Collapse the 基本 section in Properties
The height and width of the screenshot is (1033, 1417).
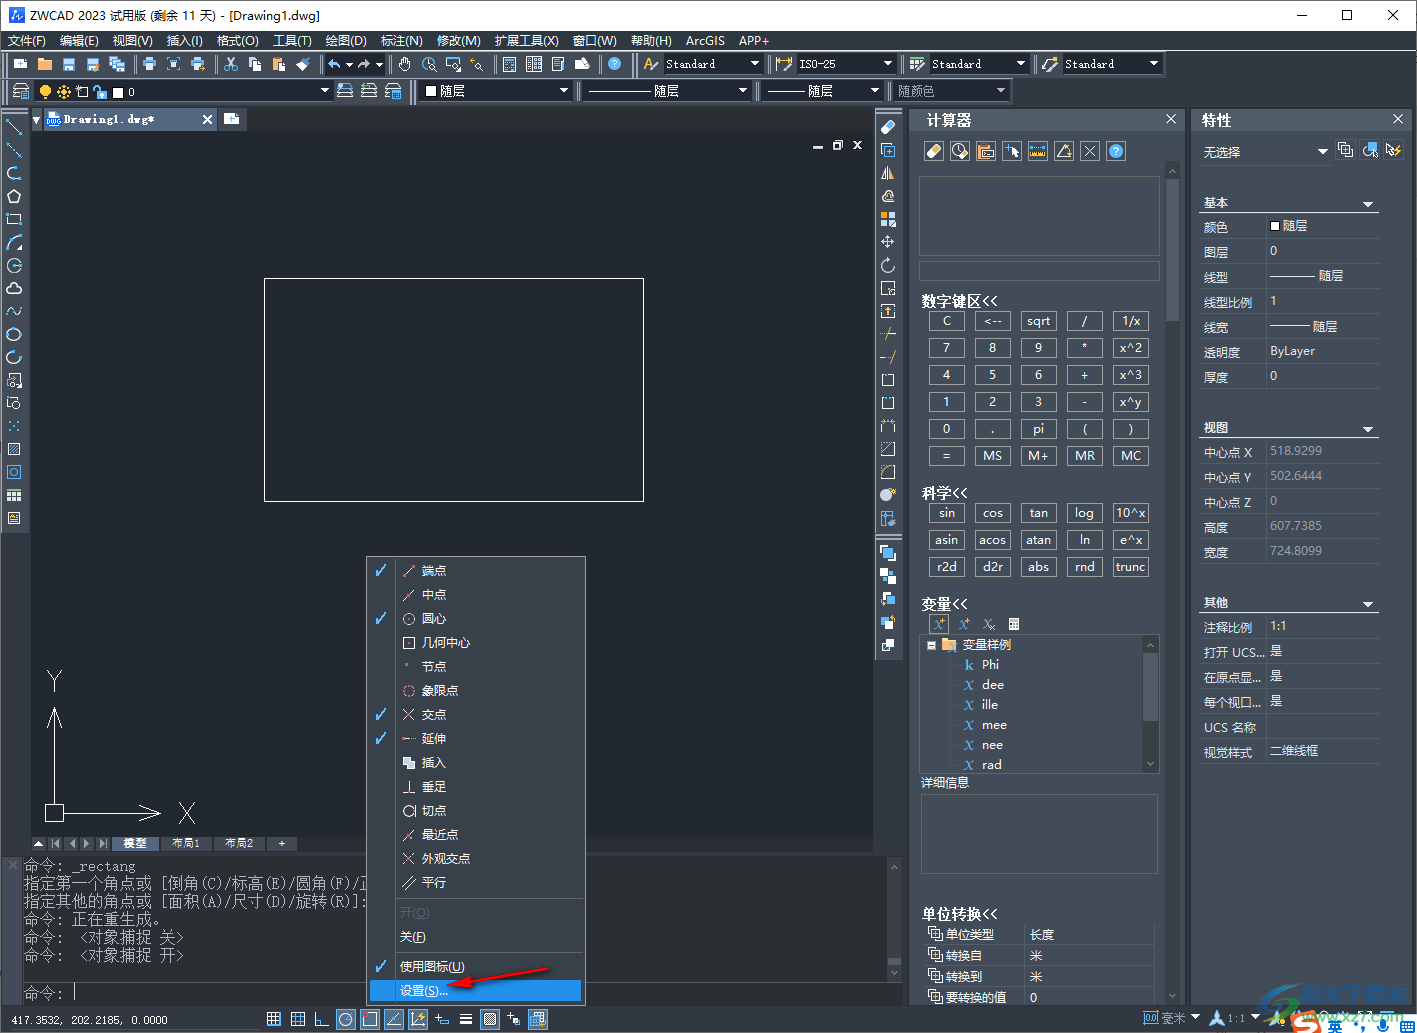(1368, 204)
